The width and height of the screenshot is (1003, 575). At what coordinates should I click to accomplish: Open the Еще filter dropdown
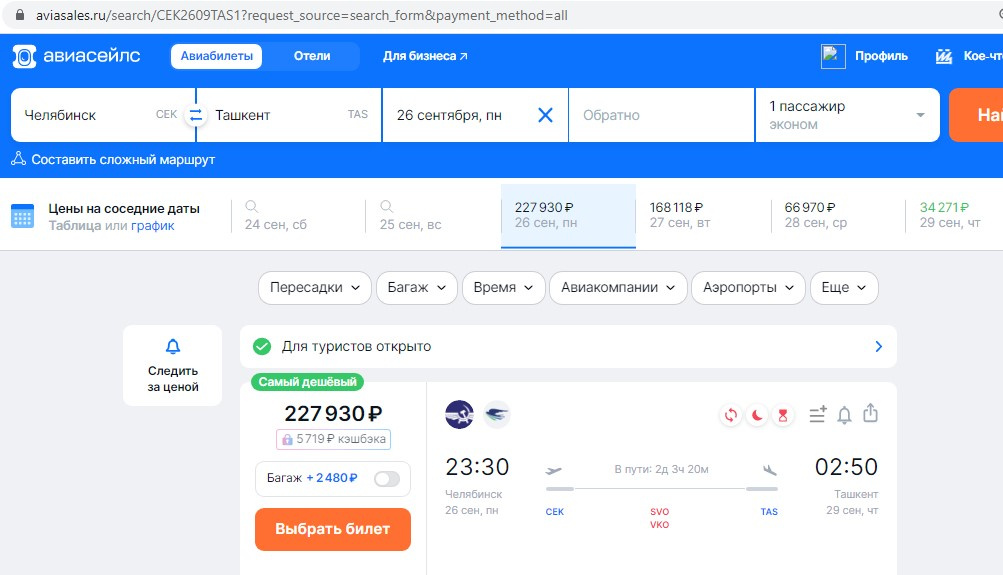tap(844, 288)
